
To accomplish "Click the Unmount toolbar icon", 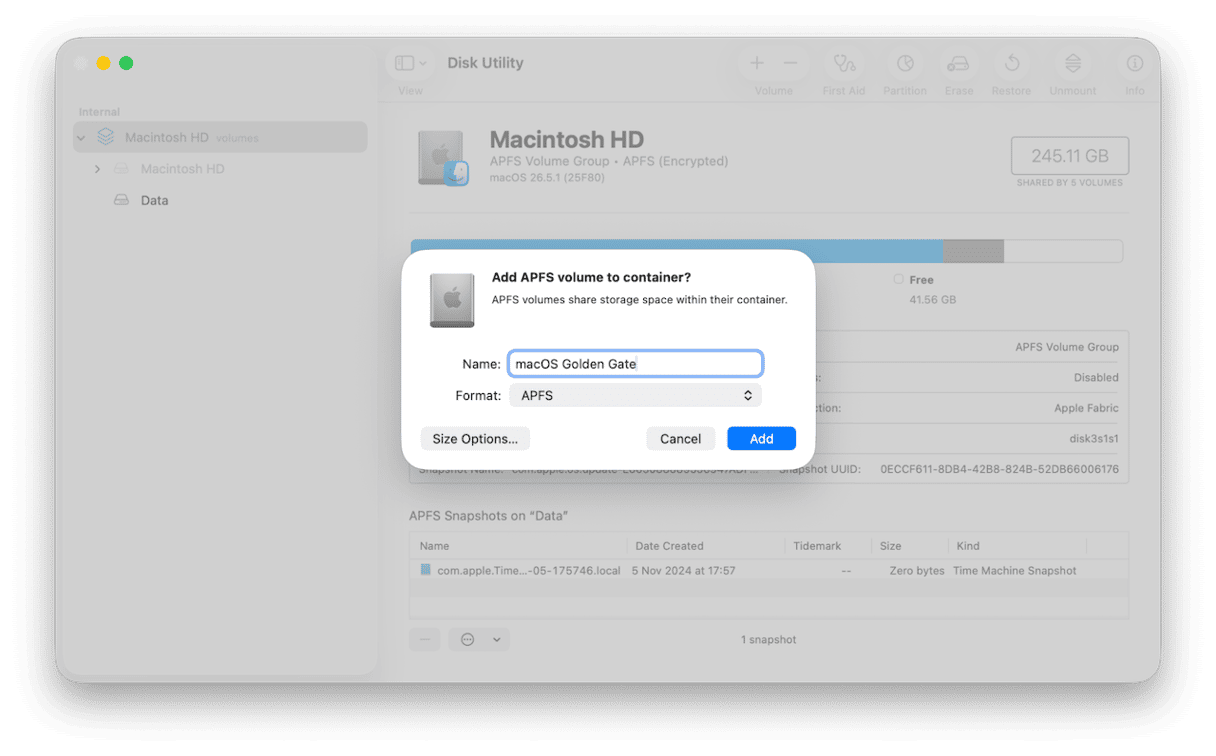I will pyautogui.click(x=1073, y=63).
